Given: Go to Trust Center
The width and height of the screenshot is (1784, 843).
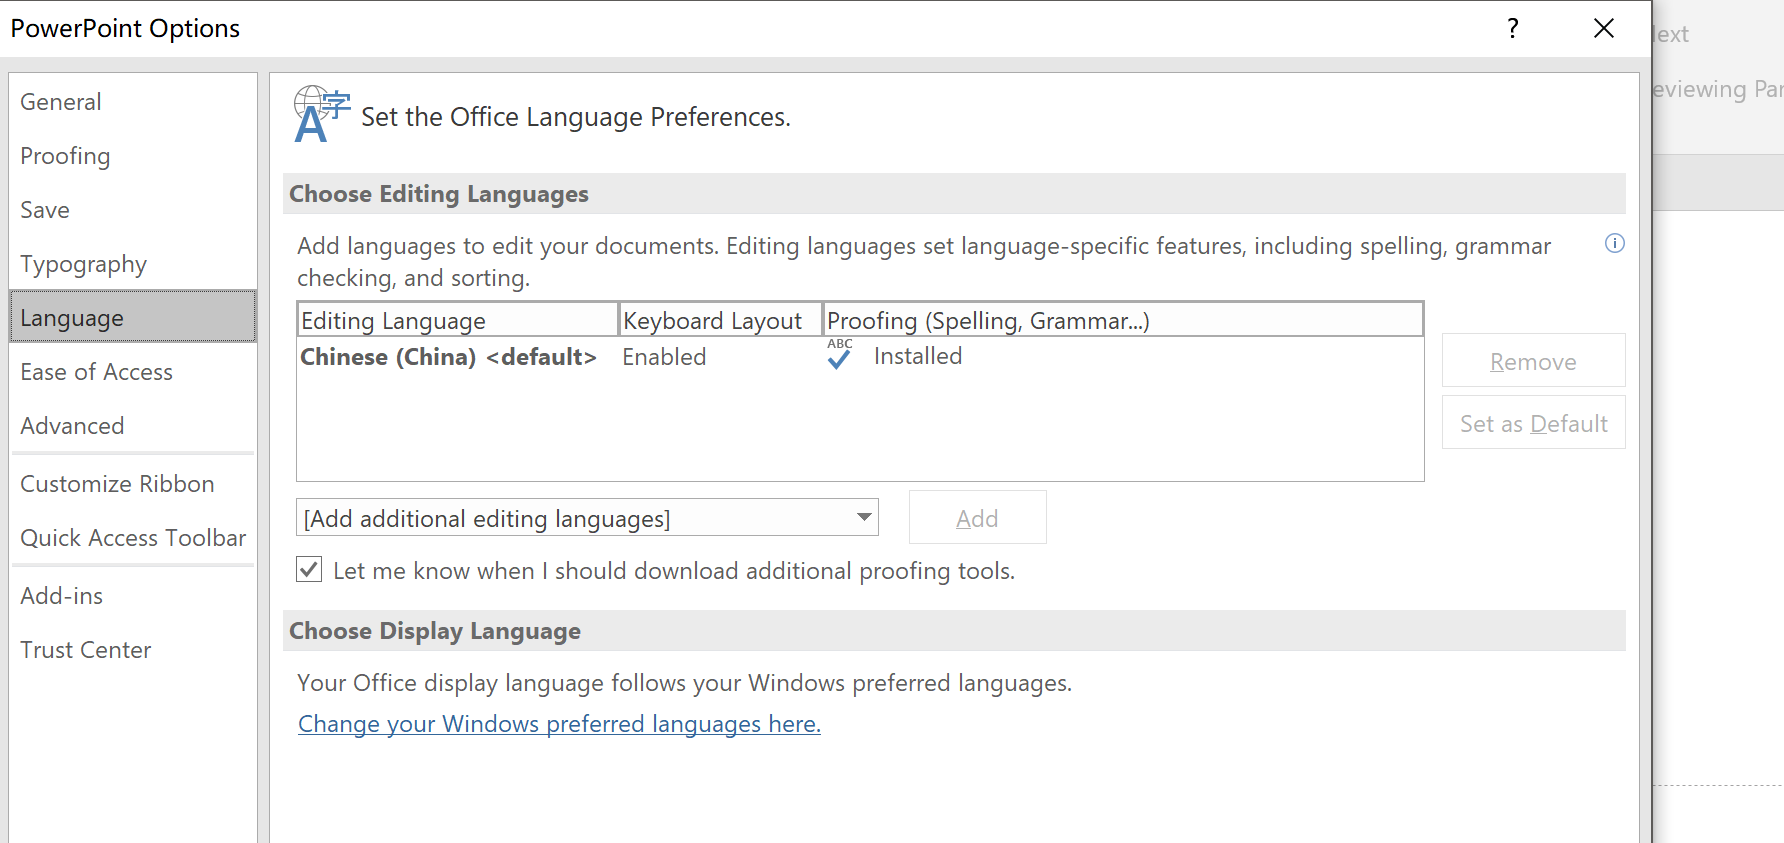Looking at the screenshot, I should 132,650.
